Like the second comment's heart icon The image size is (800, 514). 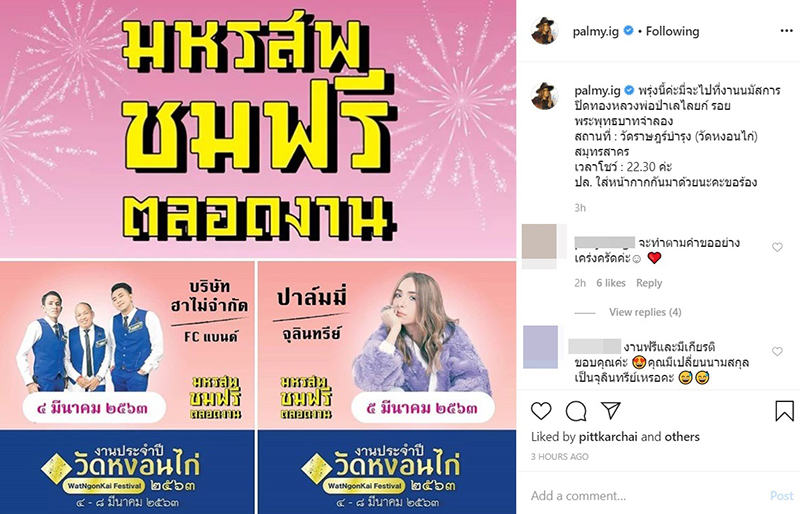click(777, 351)
